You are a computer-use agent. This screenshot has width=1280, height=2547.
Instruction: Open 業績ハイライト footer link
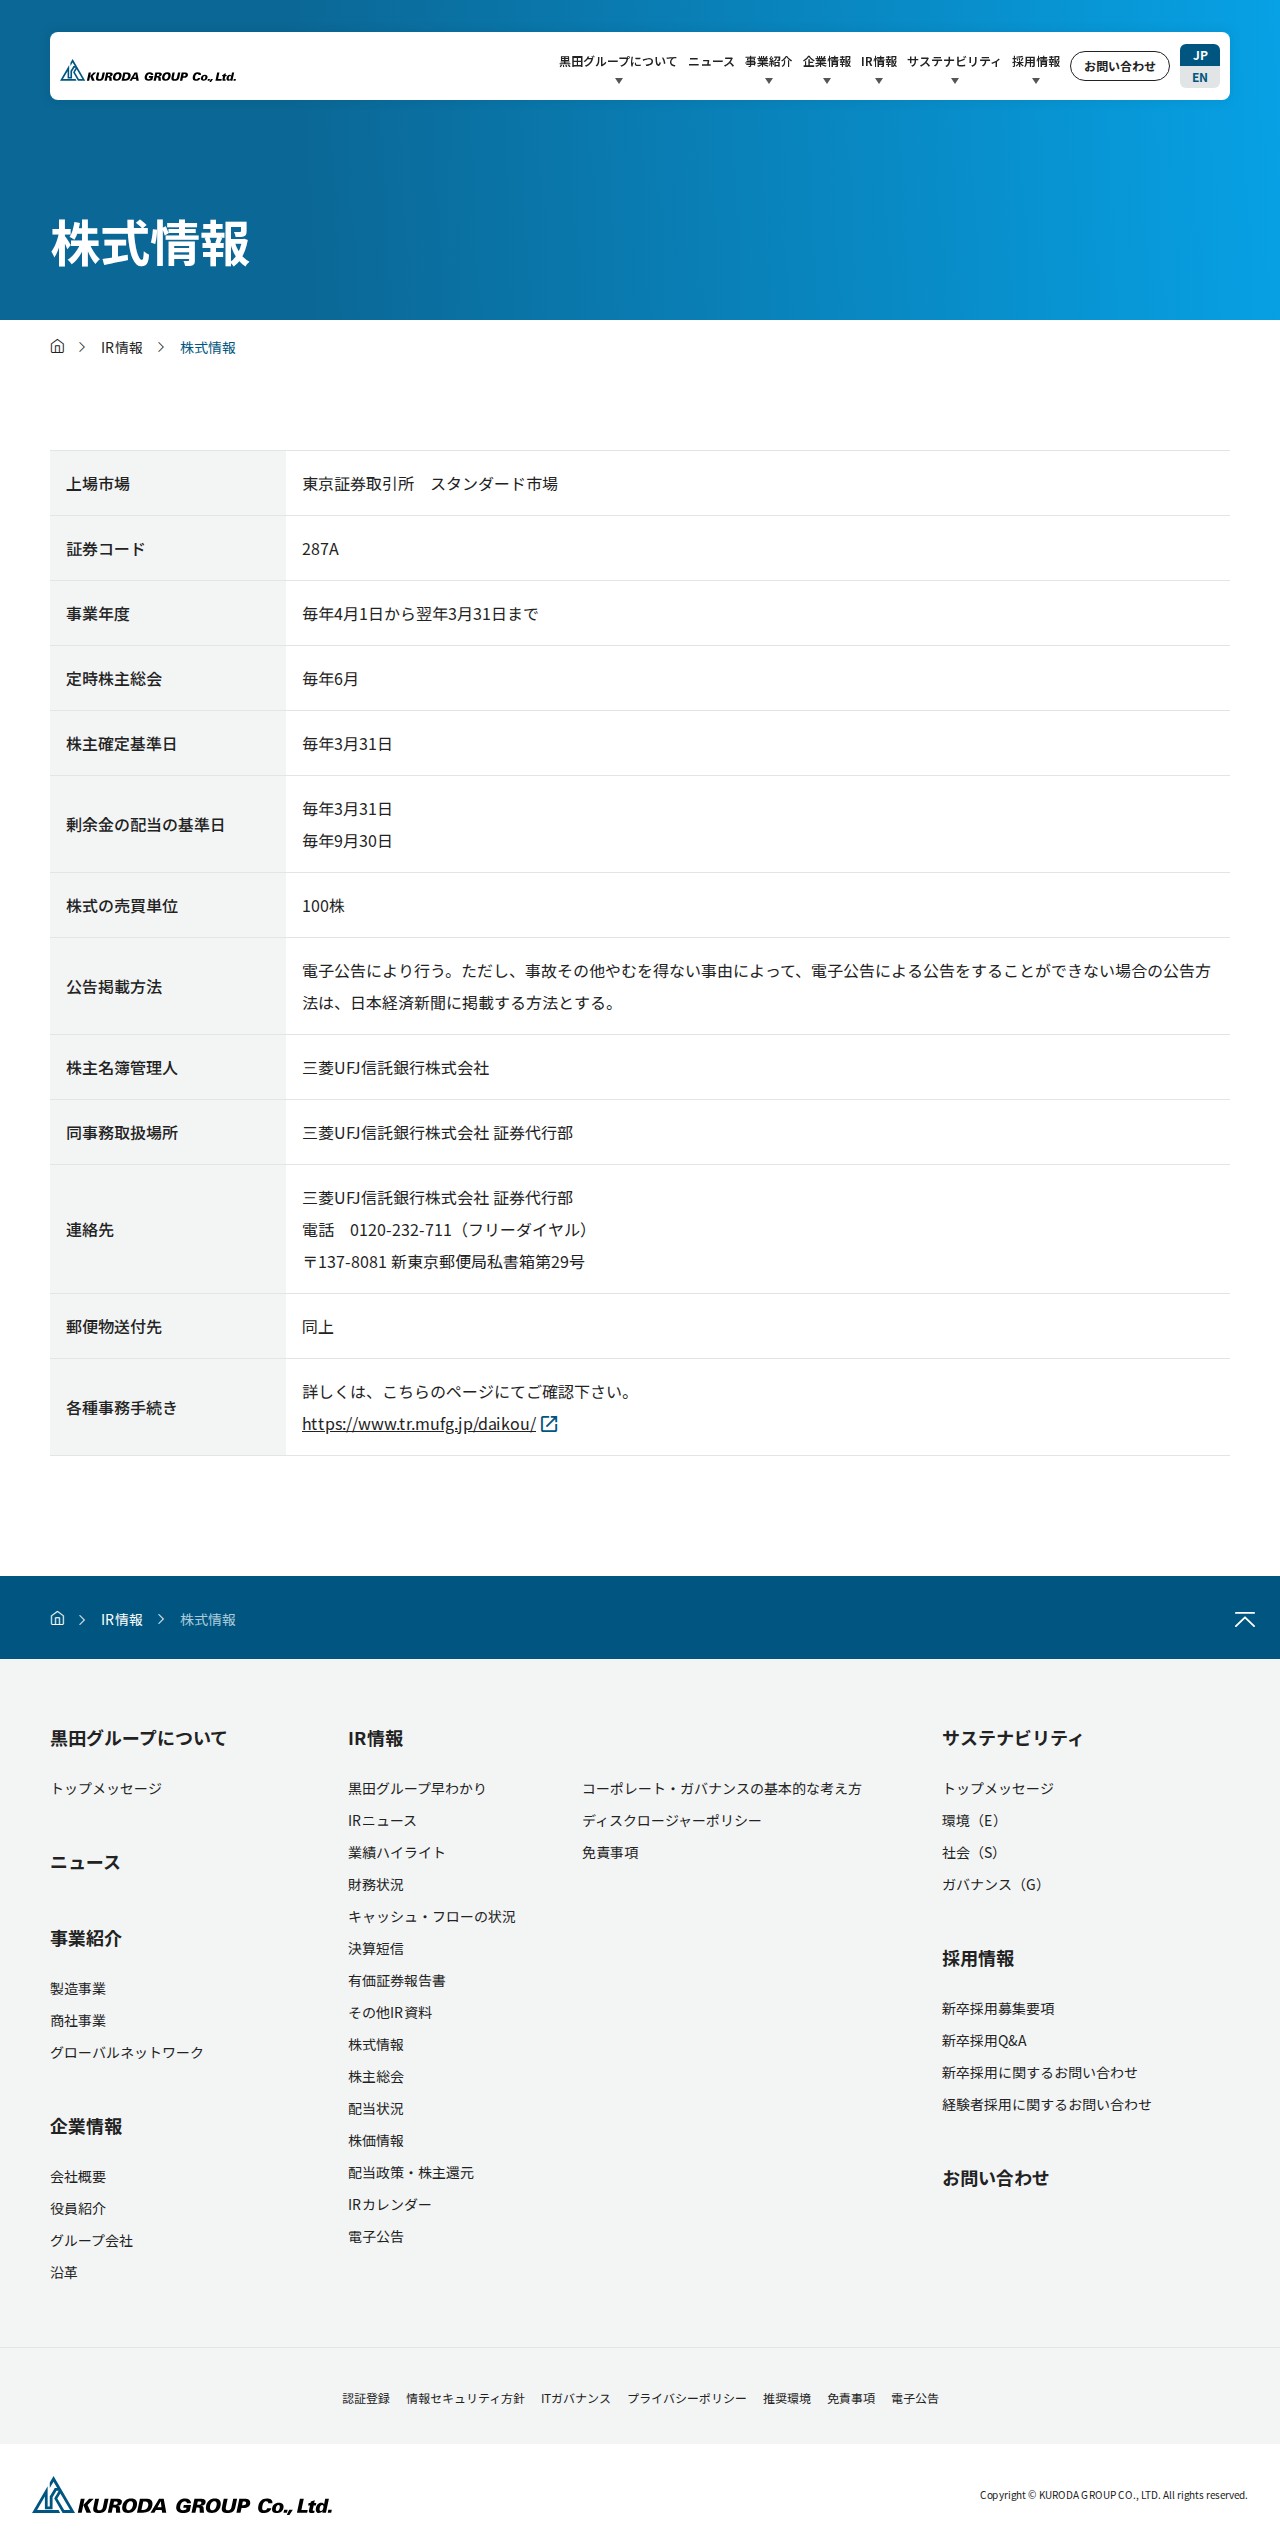click(x=396, y=1853)
